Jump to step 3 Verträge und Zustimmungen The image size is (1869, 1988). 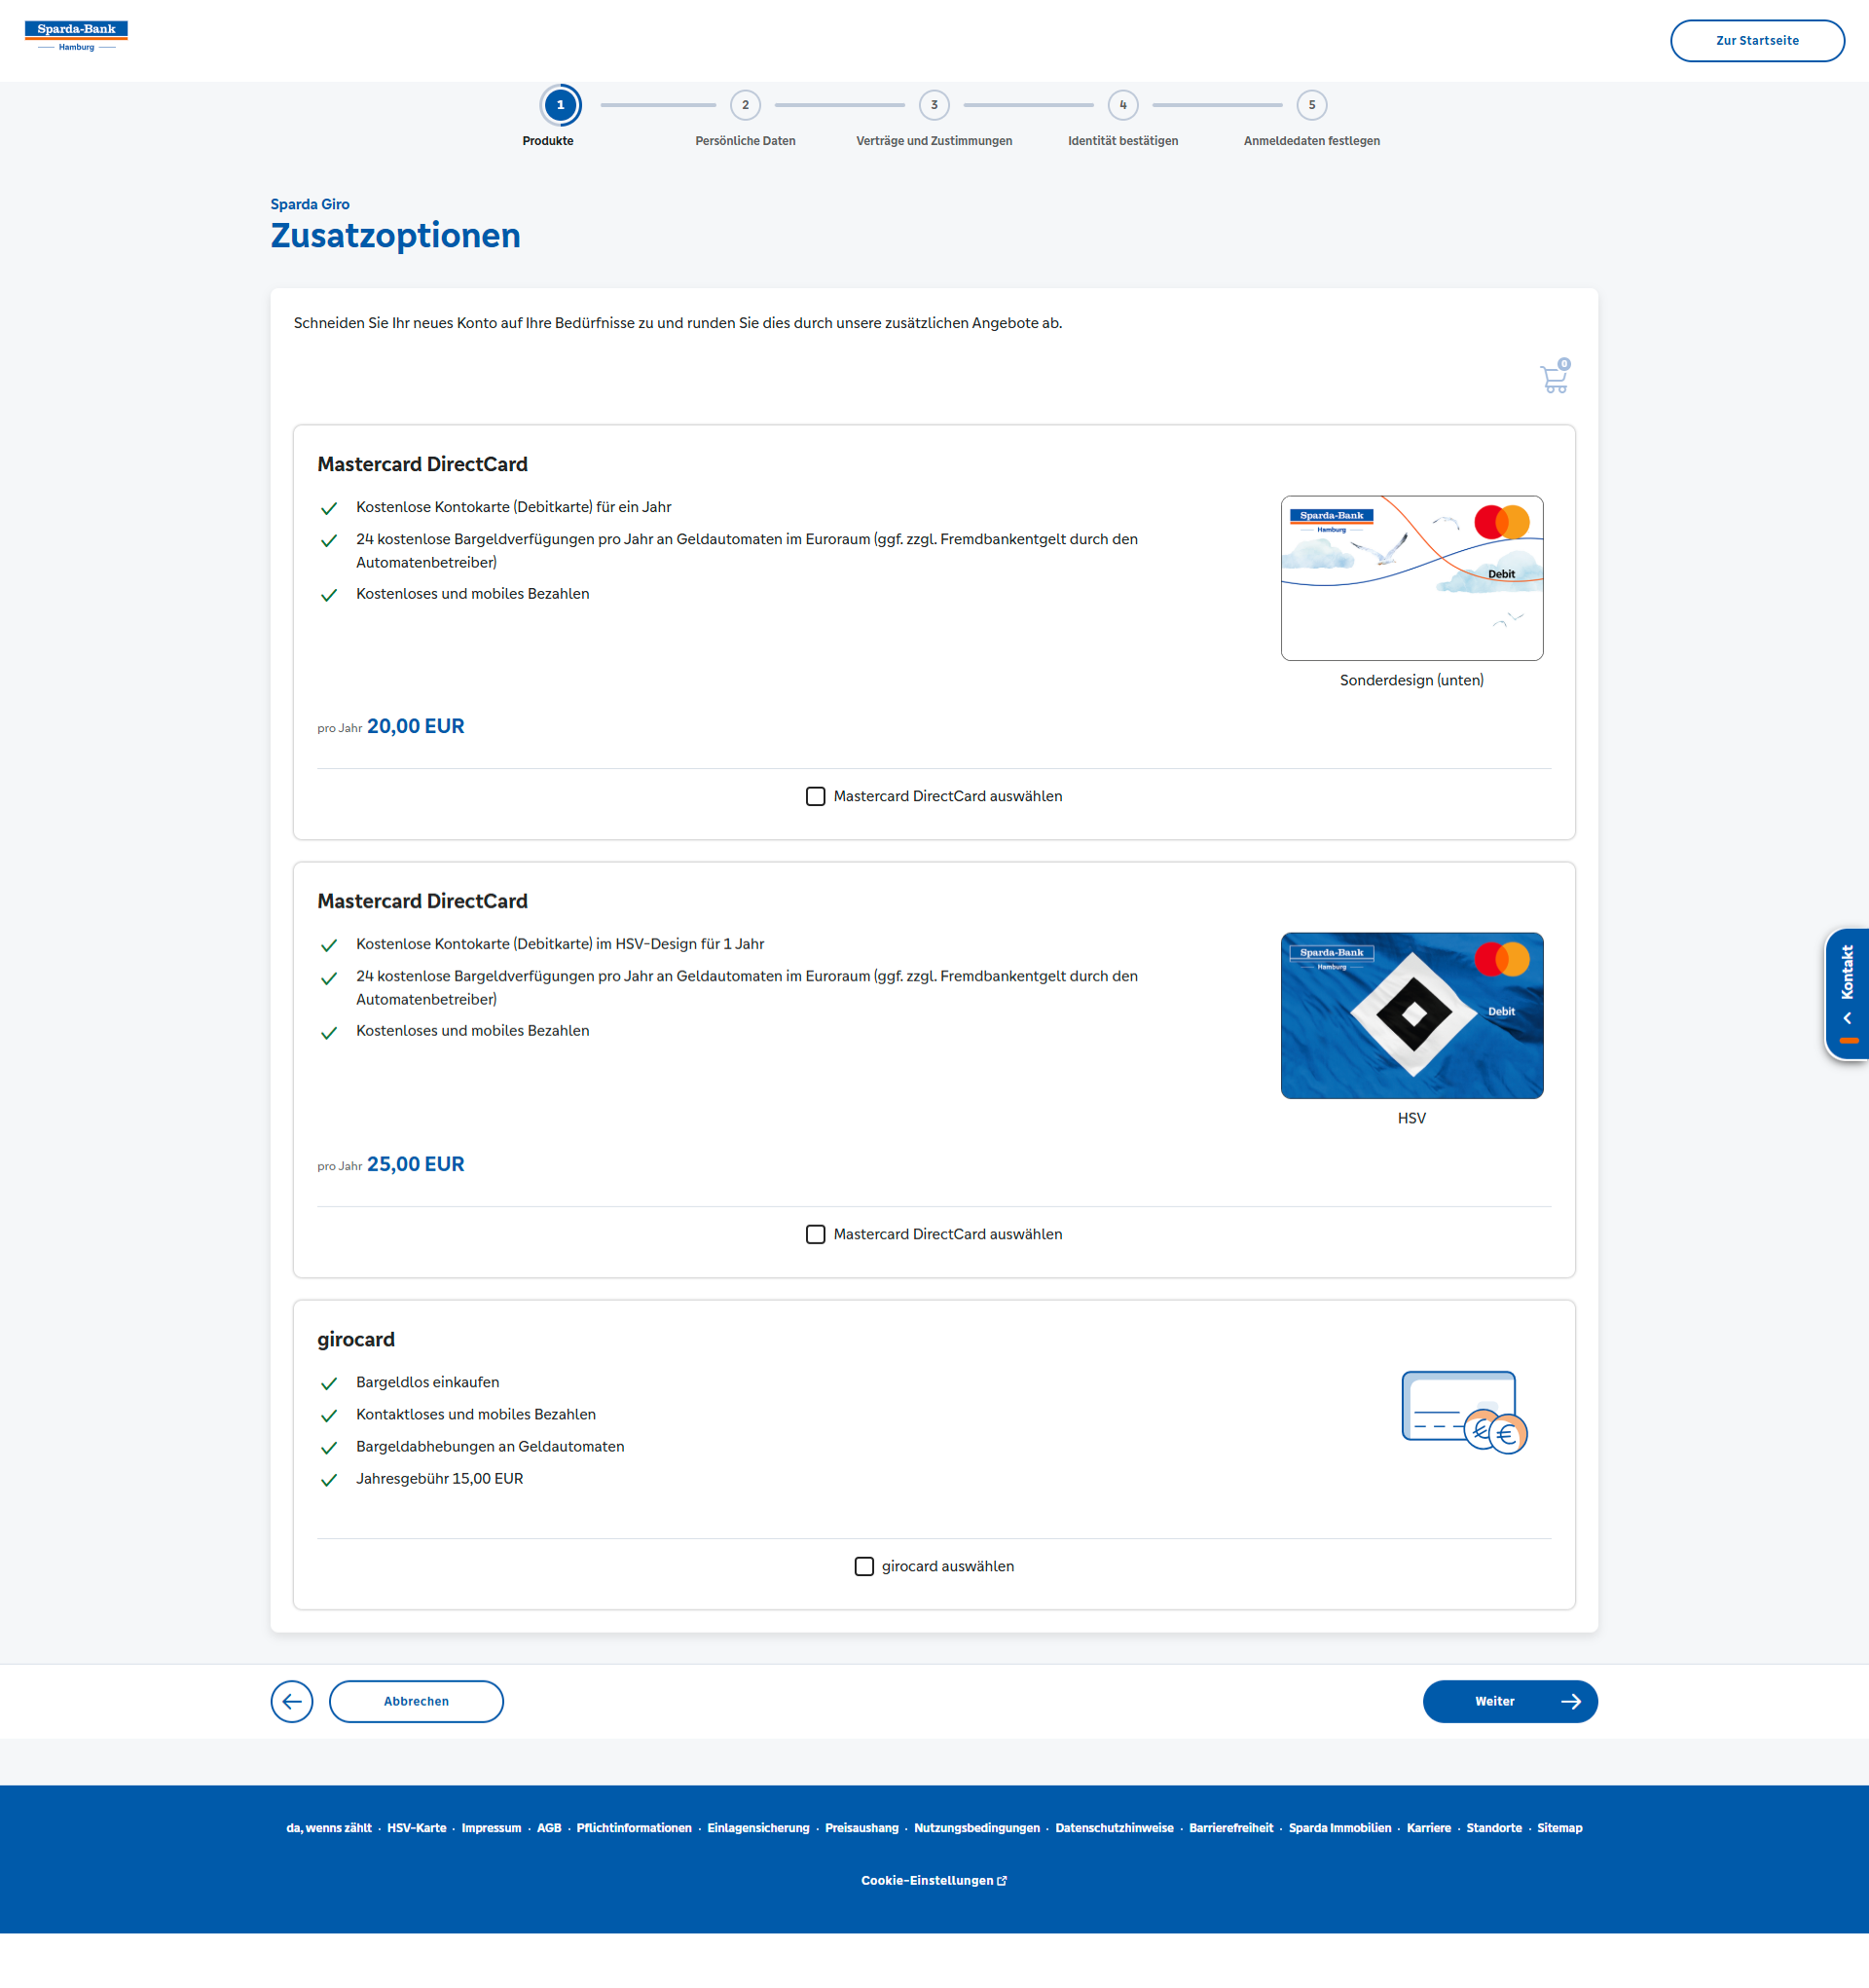click(x=934, y=105)
